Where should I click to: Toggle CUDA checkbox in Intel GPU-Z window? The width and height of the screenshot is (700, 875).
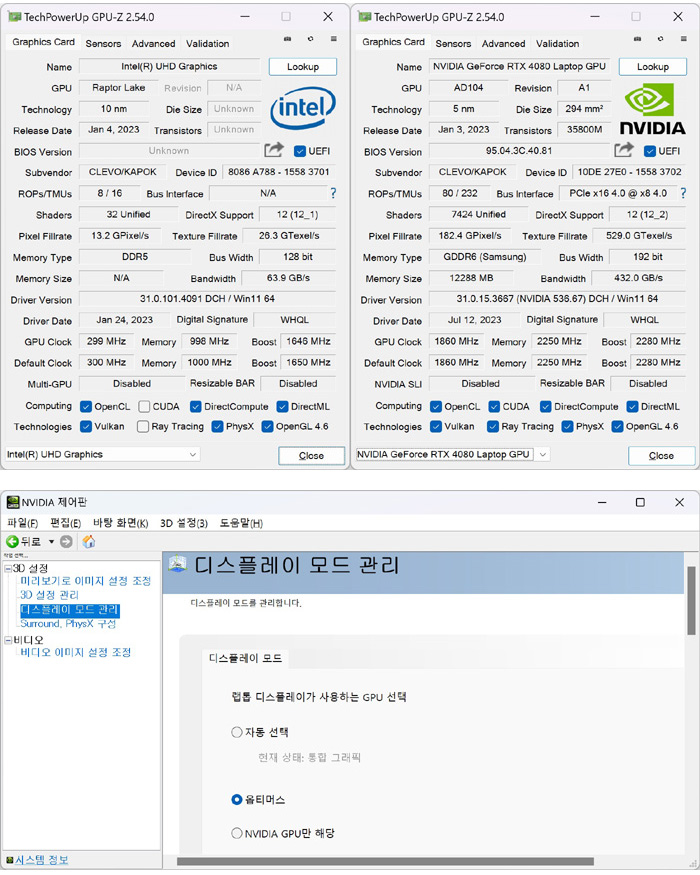[144, 406]
